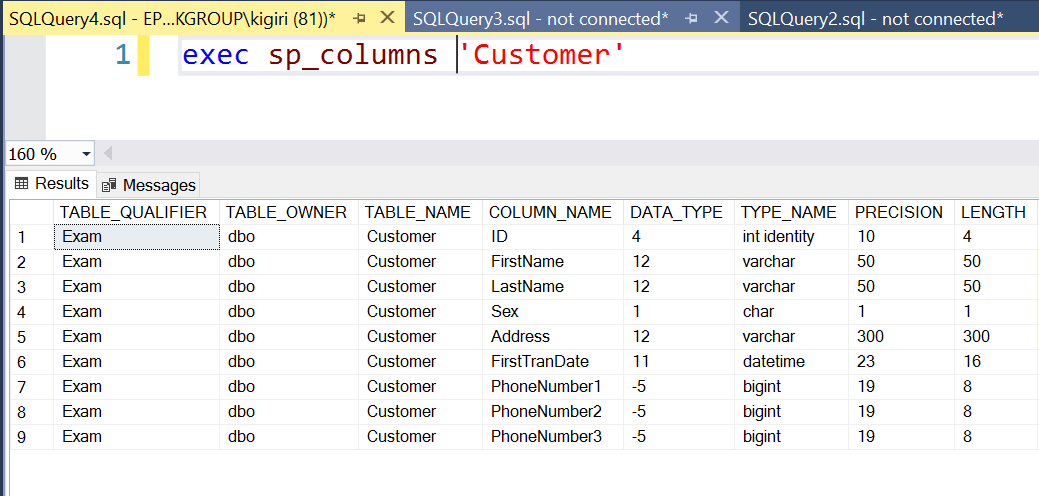Image resolution: width=1039 pixels, height=496 pixels.
Task: Click the Exam cell in row 1
Action: pos(136,236)
